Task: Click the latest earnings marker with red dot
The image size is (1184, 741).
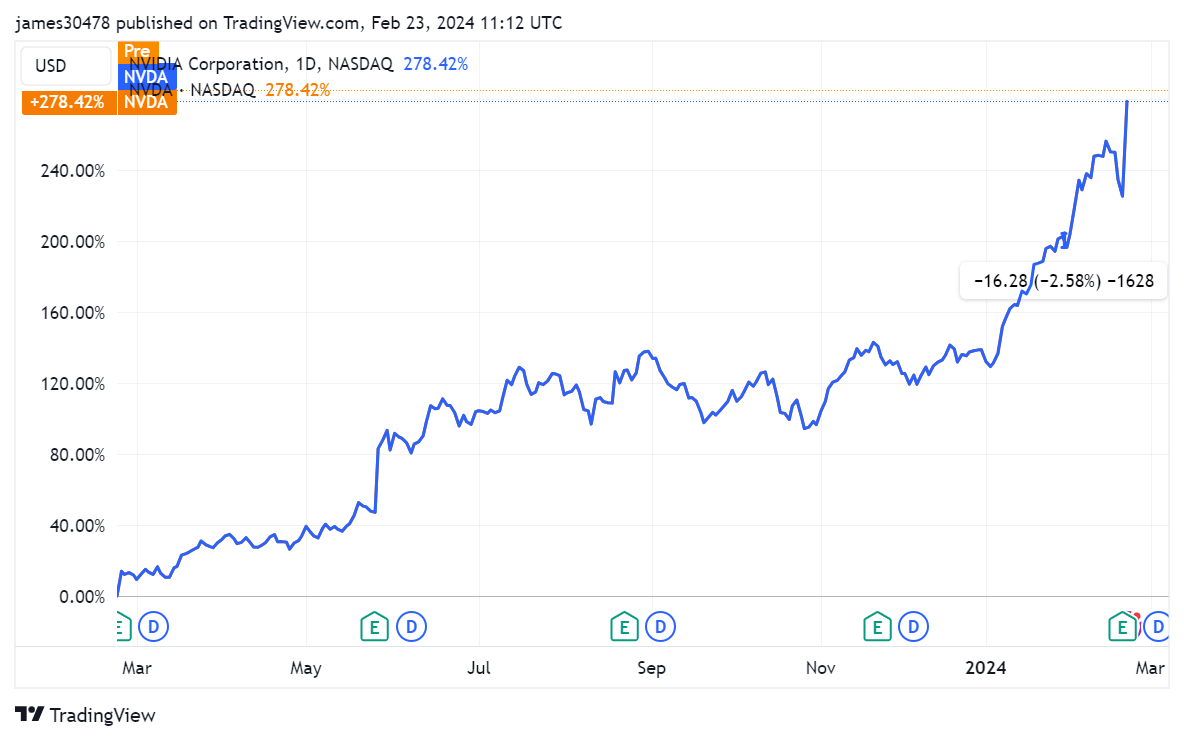Action: click(1122, 627)
